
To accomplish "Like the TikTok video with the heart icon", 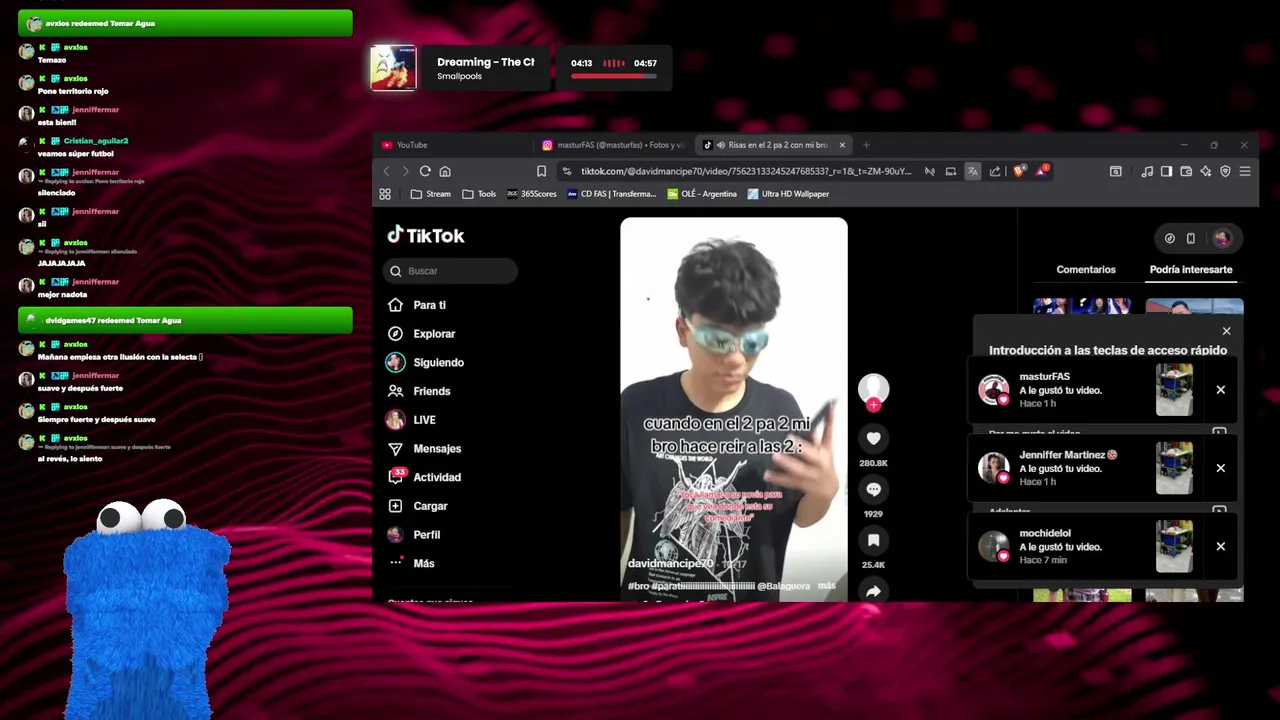I will tap(873, 438).
